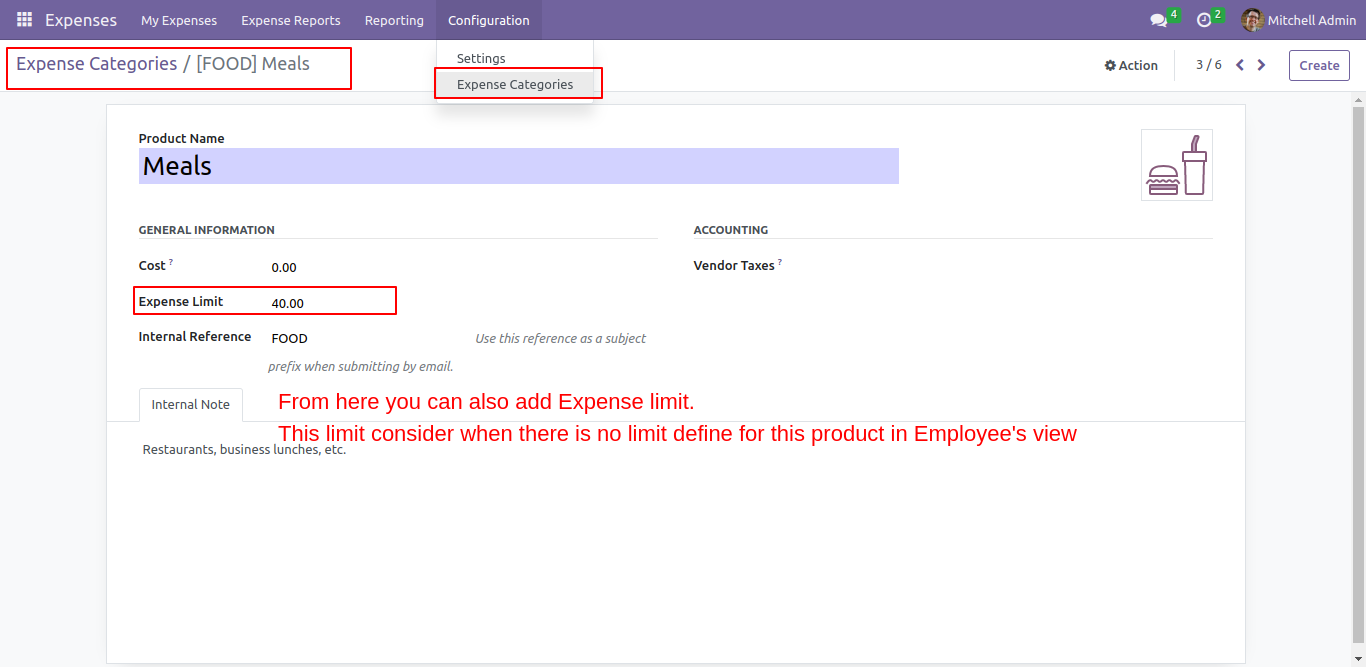Open Expense Reports menu
This screenshot has height=667, width=1366.
[x=291, y=20]
